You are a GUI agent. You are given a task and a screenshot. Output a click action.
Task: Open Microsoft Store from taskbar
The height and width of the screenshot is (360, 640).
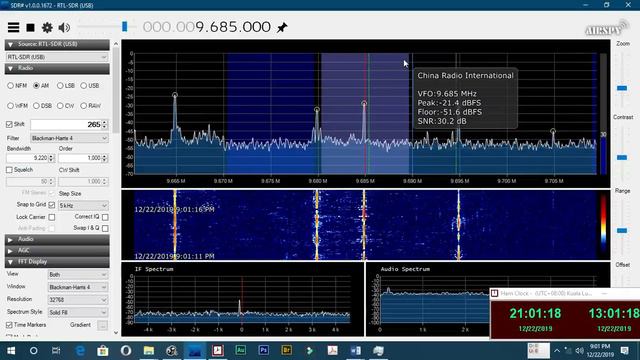102,351
